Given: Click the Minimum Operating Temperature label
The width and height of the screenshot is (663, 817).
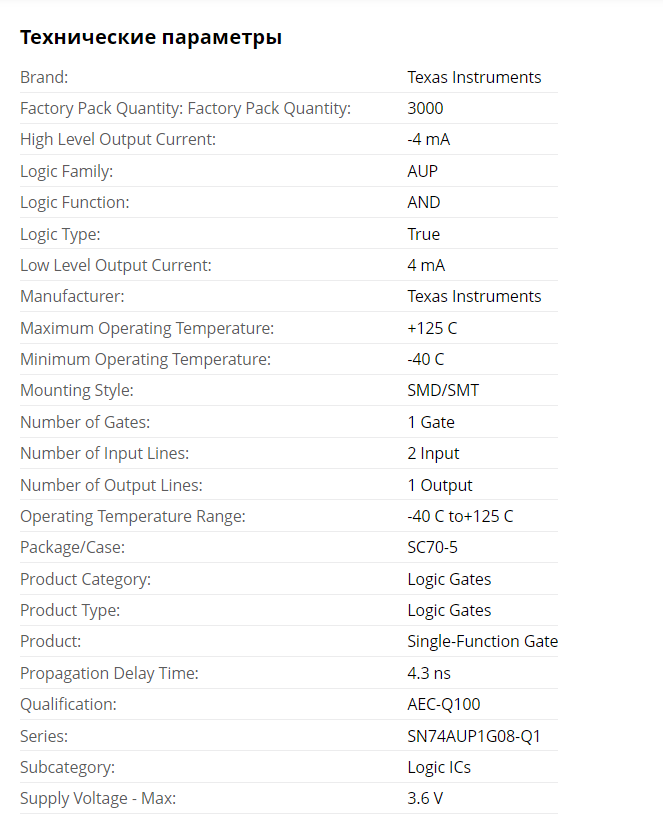Looking at the screenshot, I should click(145, 360).
